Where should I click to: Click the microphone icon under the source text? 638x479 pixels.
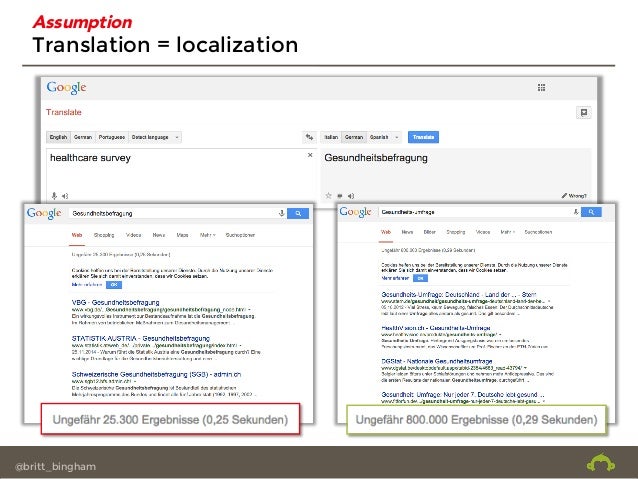pos(54,196)
